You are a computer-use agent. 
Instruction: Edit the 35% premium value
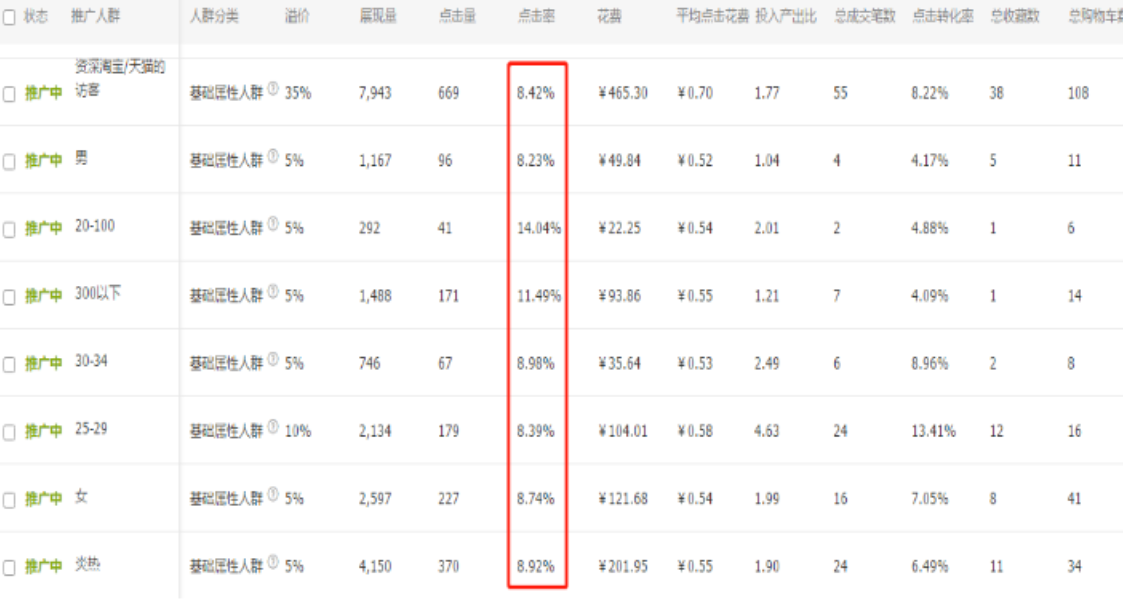click(x=298, y=93)
